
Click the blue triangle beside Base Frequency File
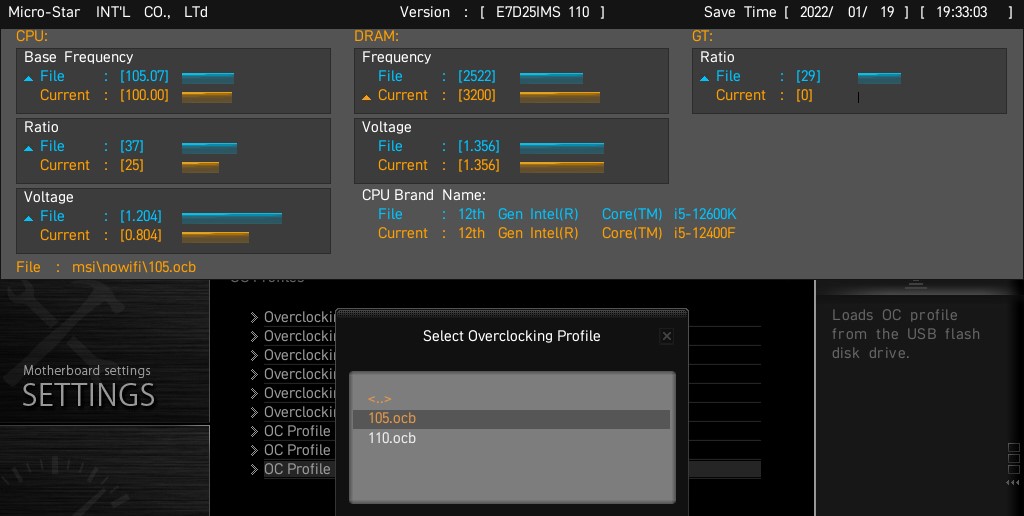[x=29, y=78]
